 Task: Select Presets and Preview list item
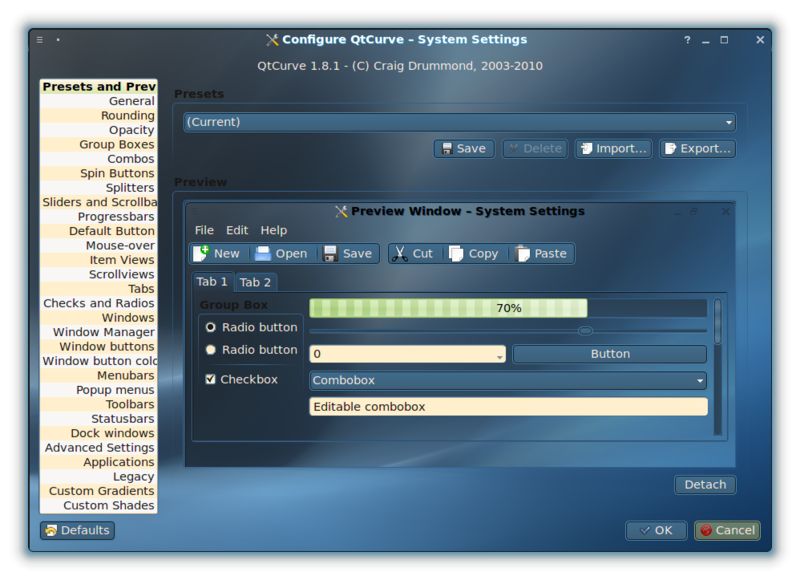[x=98, y=87]
